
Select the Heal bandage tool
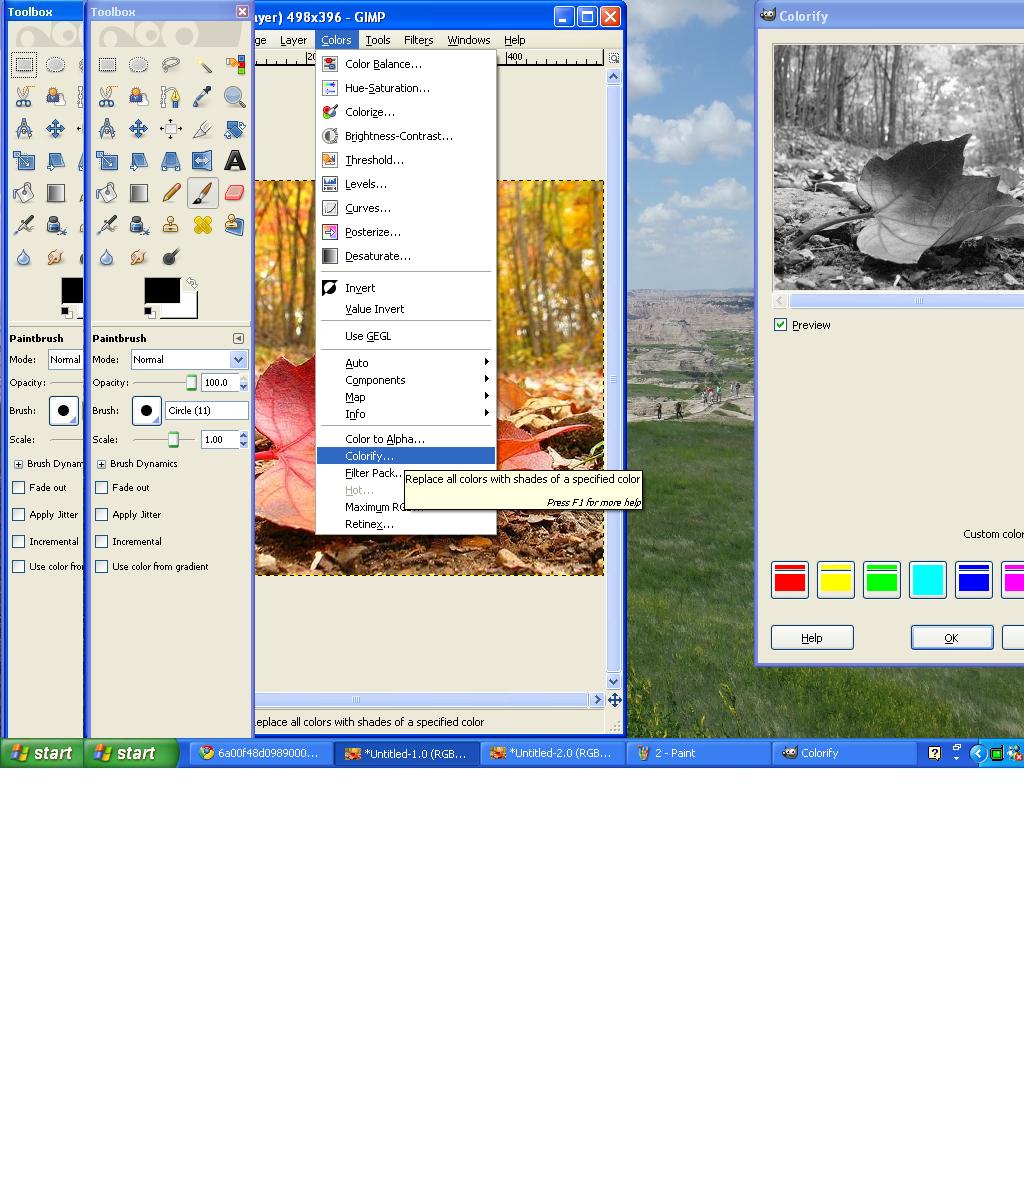(203, 225)
